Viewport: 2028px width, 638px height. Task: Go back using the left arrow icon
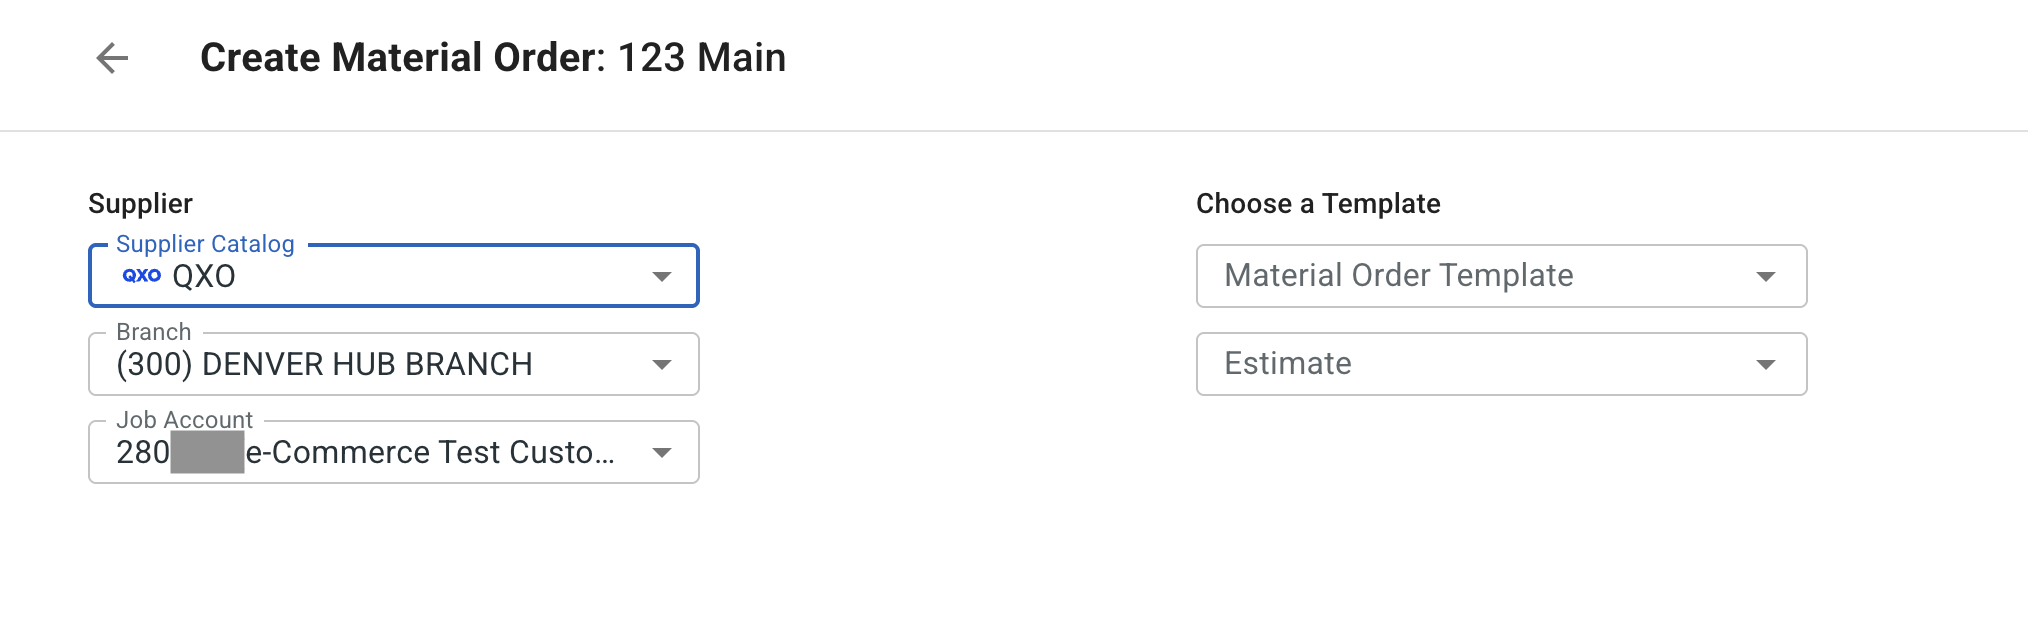coord(112,58)
